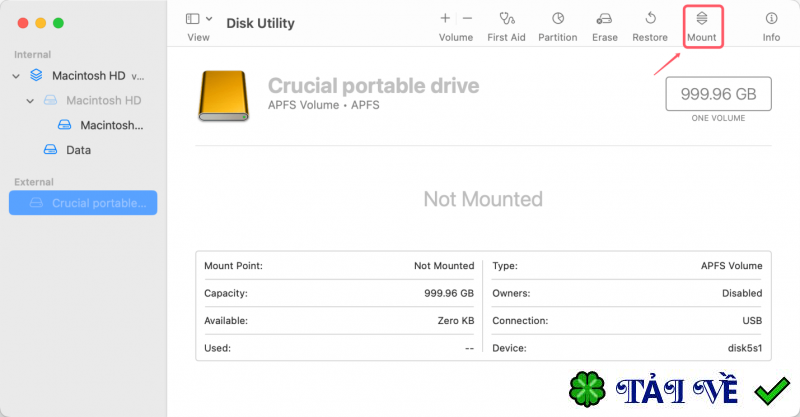Image resolution: width=800 pixels, height=417 pixels.
Task: Click the Mount Point row value
Action: (443, 266)
